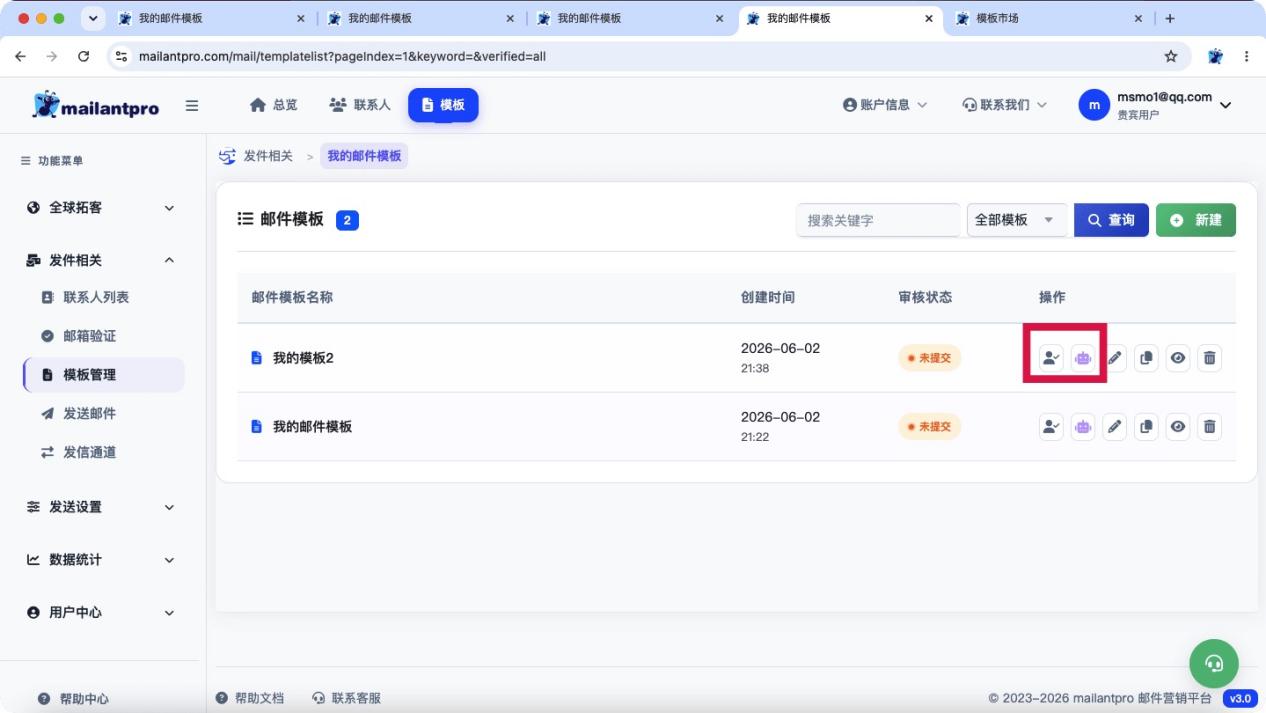
Task: Preview 我的模板2 with the eye icon
Action: (x=1178, y=358)
